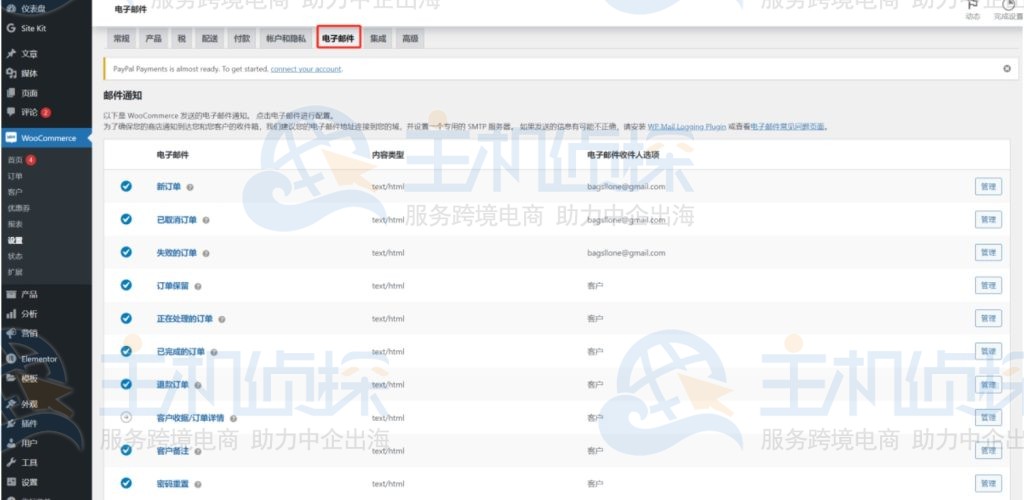Switch to the 集成 integration tab
This screenshot has width=1024, height=500.
(378, 39)
